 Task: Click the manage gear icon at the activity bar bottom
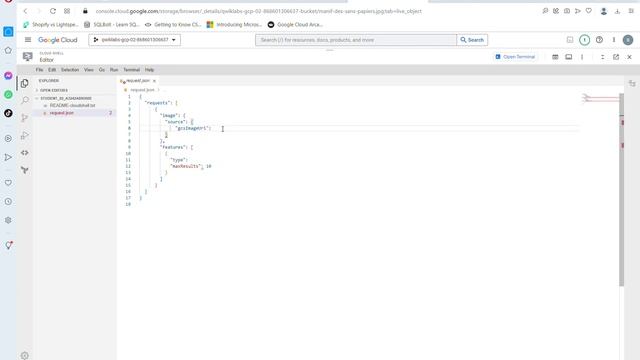tap(24, 356)
